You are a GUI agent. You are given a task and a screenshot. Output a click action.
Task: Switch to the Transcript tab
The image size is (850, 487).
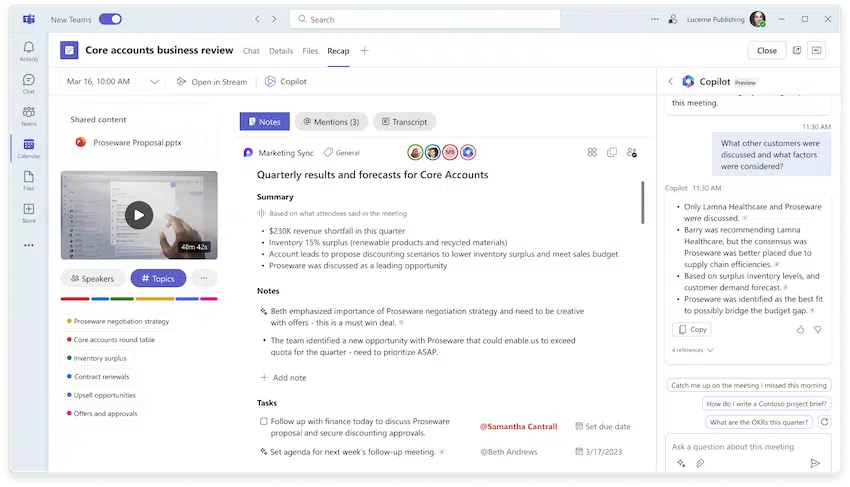(404, 122)
